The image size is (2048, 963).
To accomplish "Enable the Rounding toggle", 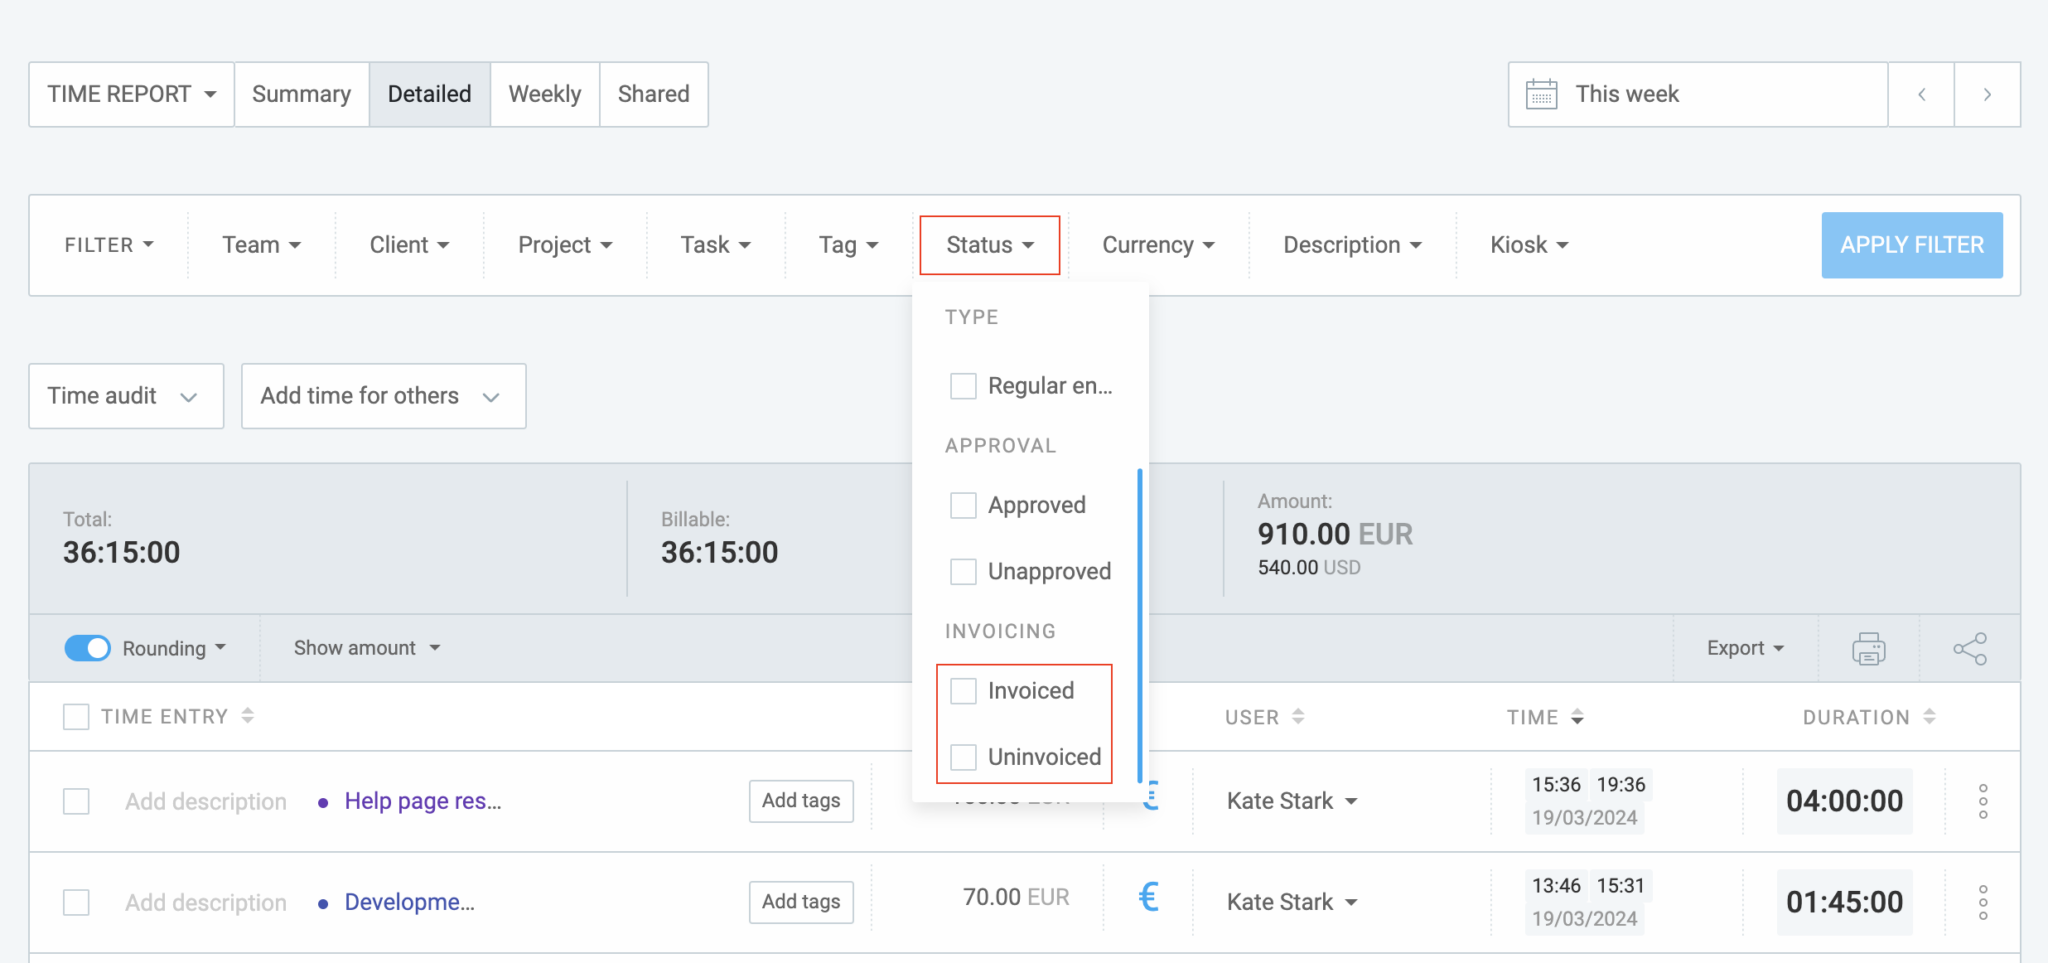I will point(88,648).
